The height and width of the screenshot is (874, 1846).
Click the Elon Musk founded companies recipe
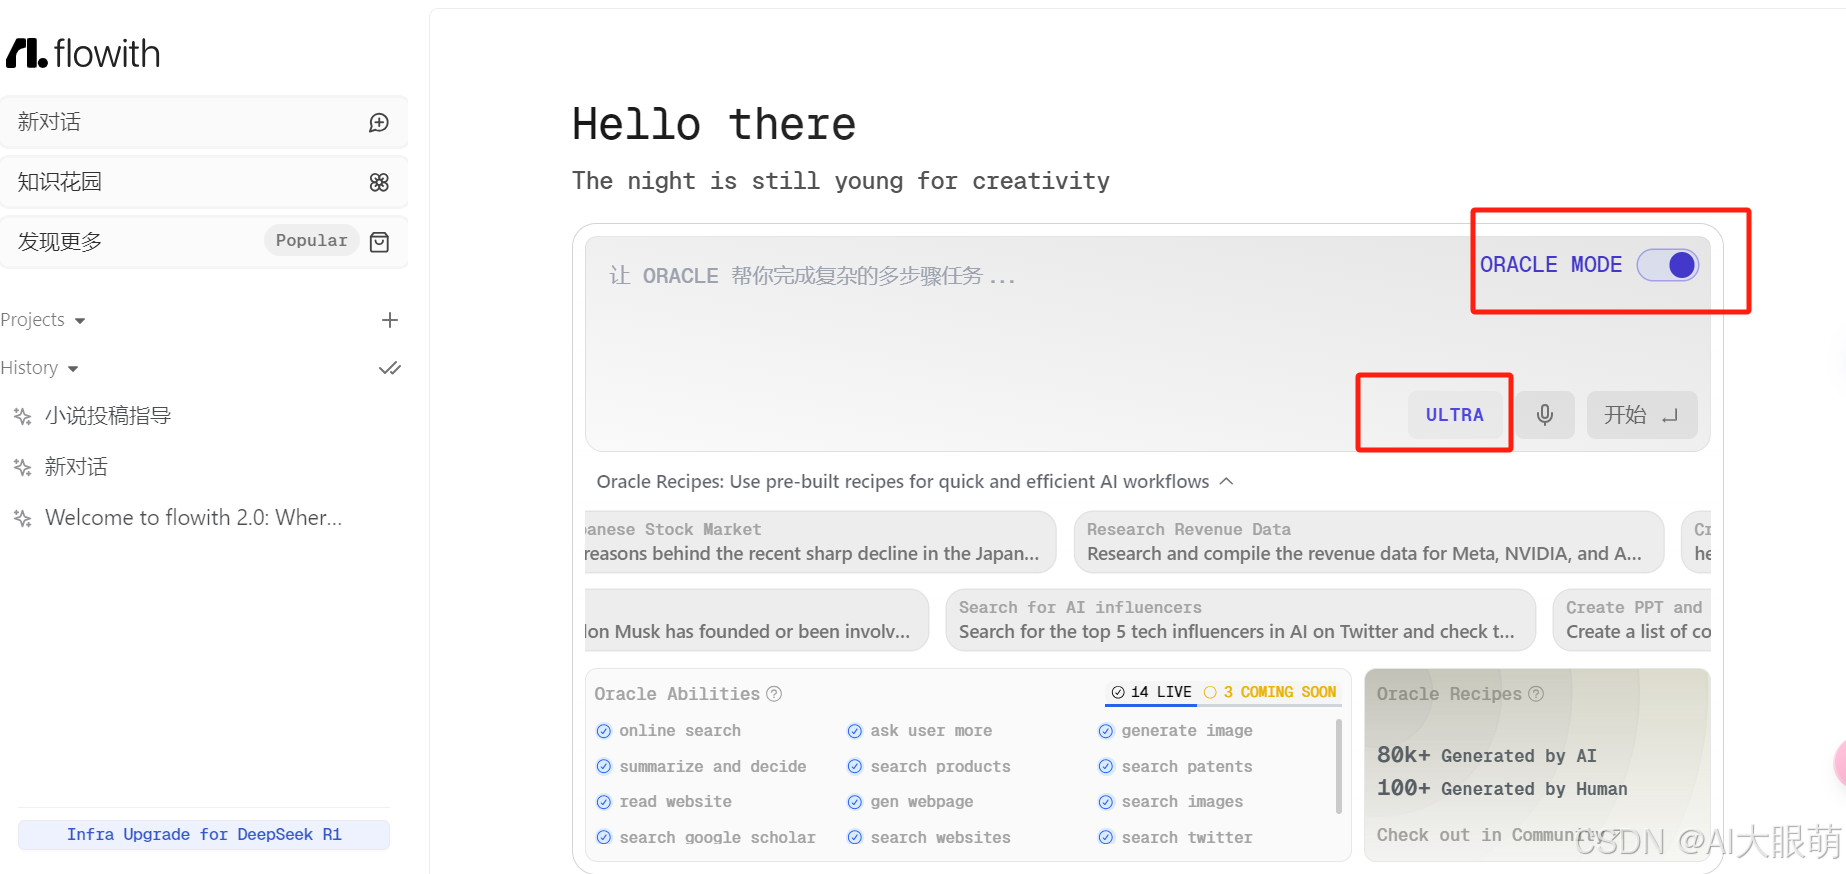click(x=756, y=620)
